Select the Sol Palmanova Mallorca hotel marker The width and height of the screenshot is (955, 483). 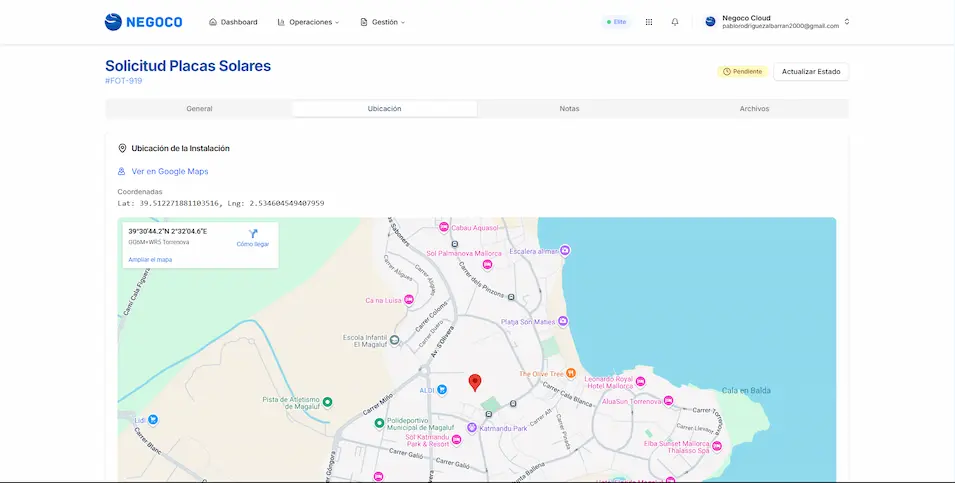(x=487, y=264)
